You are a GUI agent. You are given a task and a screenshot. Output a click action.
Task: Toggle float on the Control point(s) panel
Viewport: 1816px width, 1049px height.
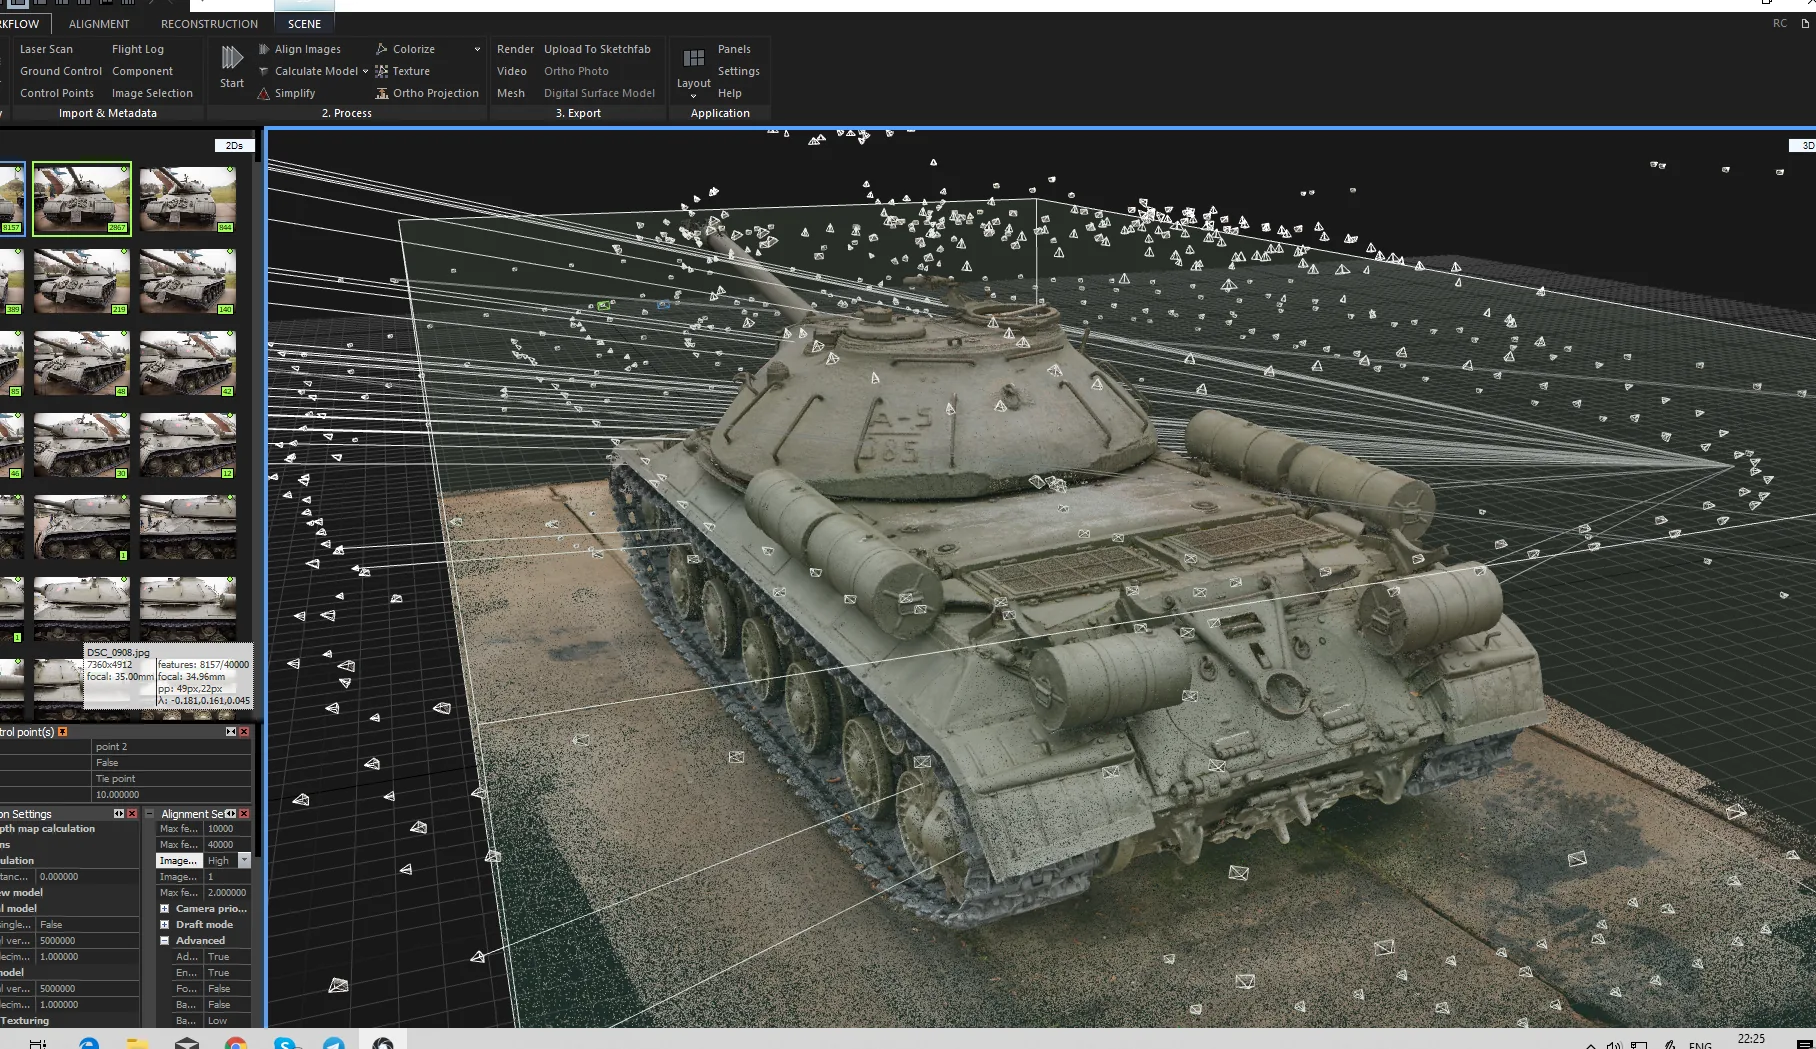click(231, 732)
